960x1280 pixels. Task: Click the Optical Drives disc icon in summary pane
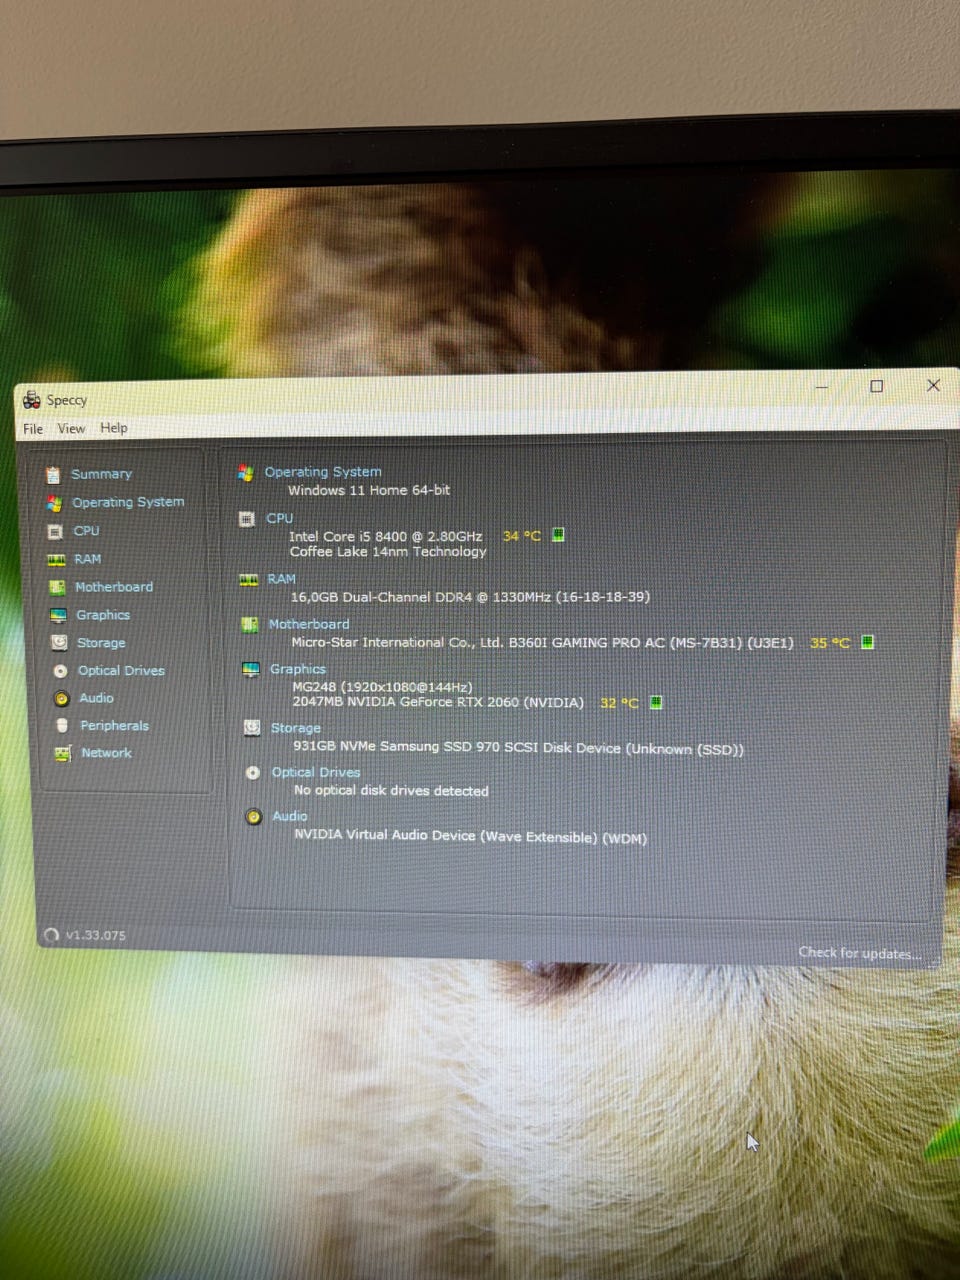[x=253, y=773]
